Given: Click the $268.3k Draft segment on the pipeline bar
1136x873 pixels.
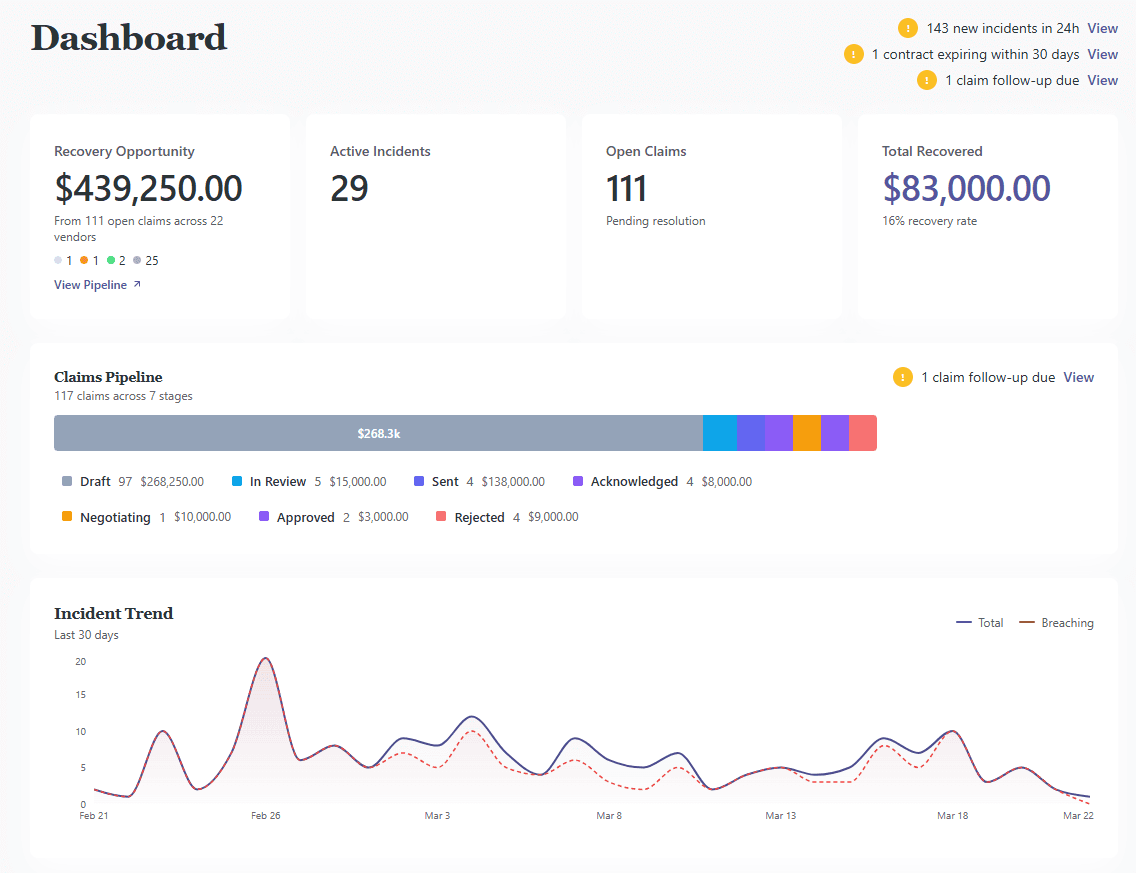Looking at the screenshot, I should click(x=380, y=432).
